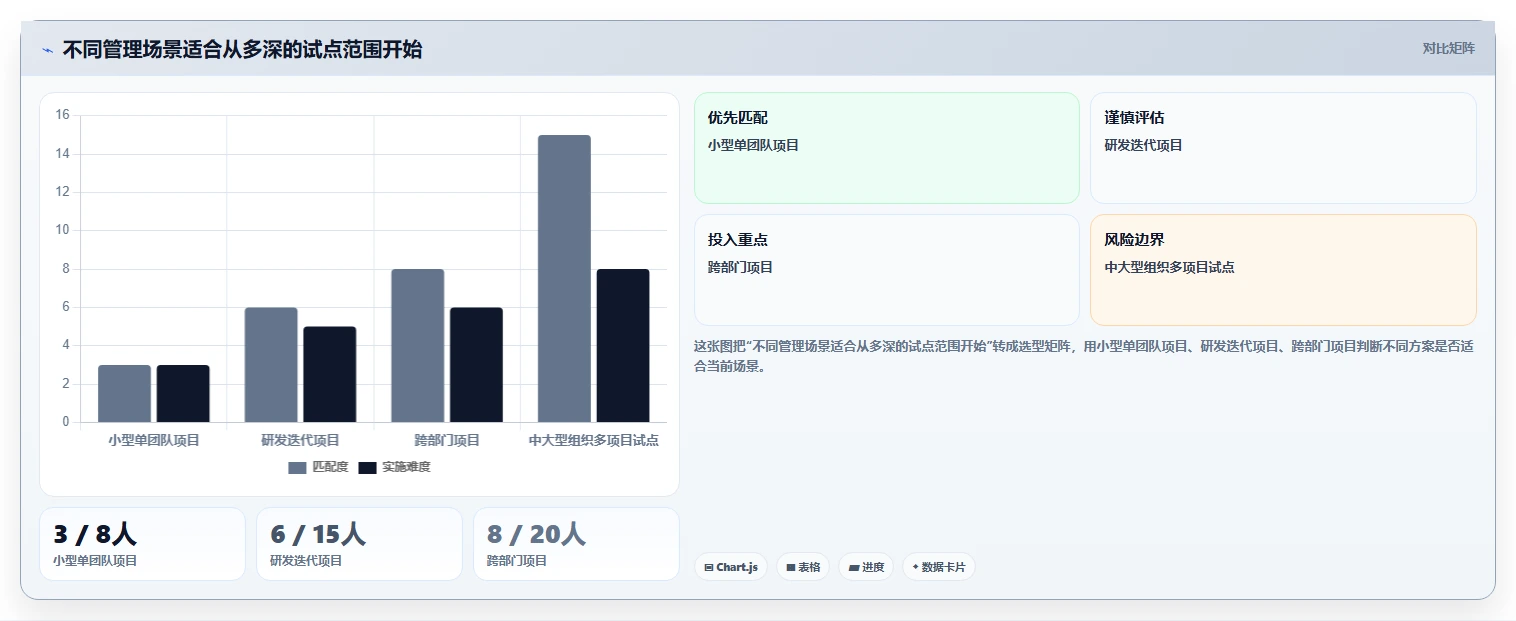The width and height of the screenshot is (1516, 621).
Task: Click the 中大型组织多项目试点 x-axis label
Action: pyautogui.click(x=594, y=440)
